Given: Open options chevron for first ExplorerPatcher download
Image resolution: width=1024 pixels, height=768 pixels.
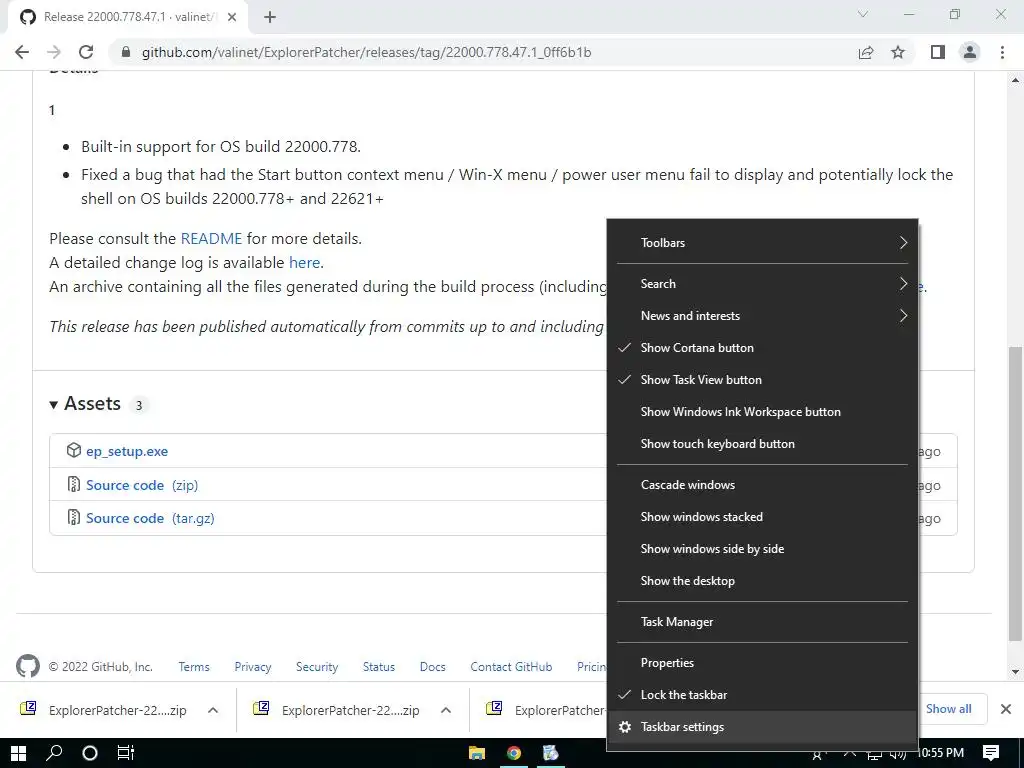Looking at the screenshot, I should 213,710.
